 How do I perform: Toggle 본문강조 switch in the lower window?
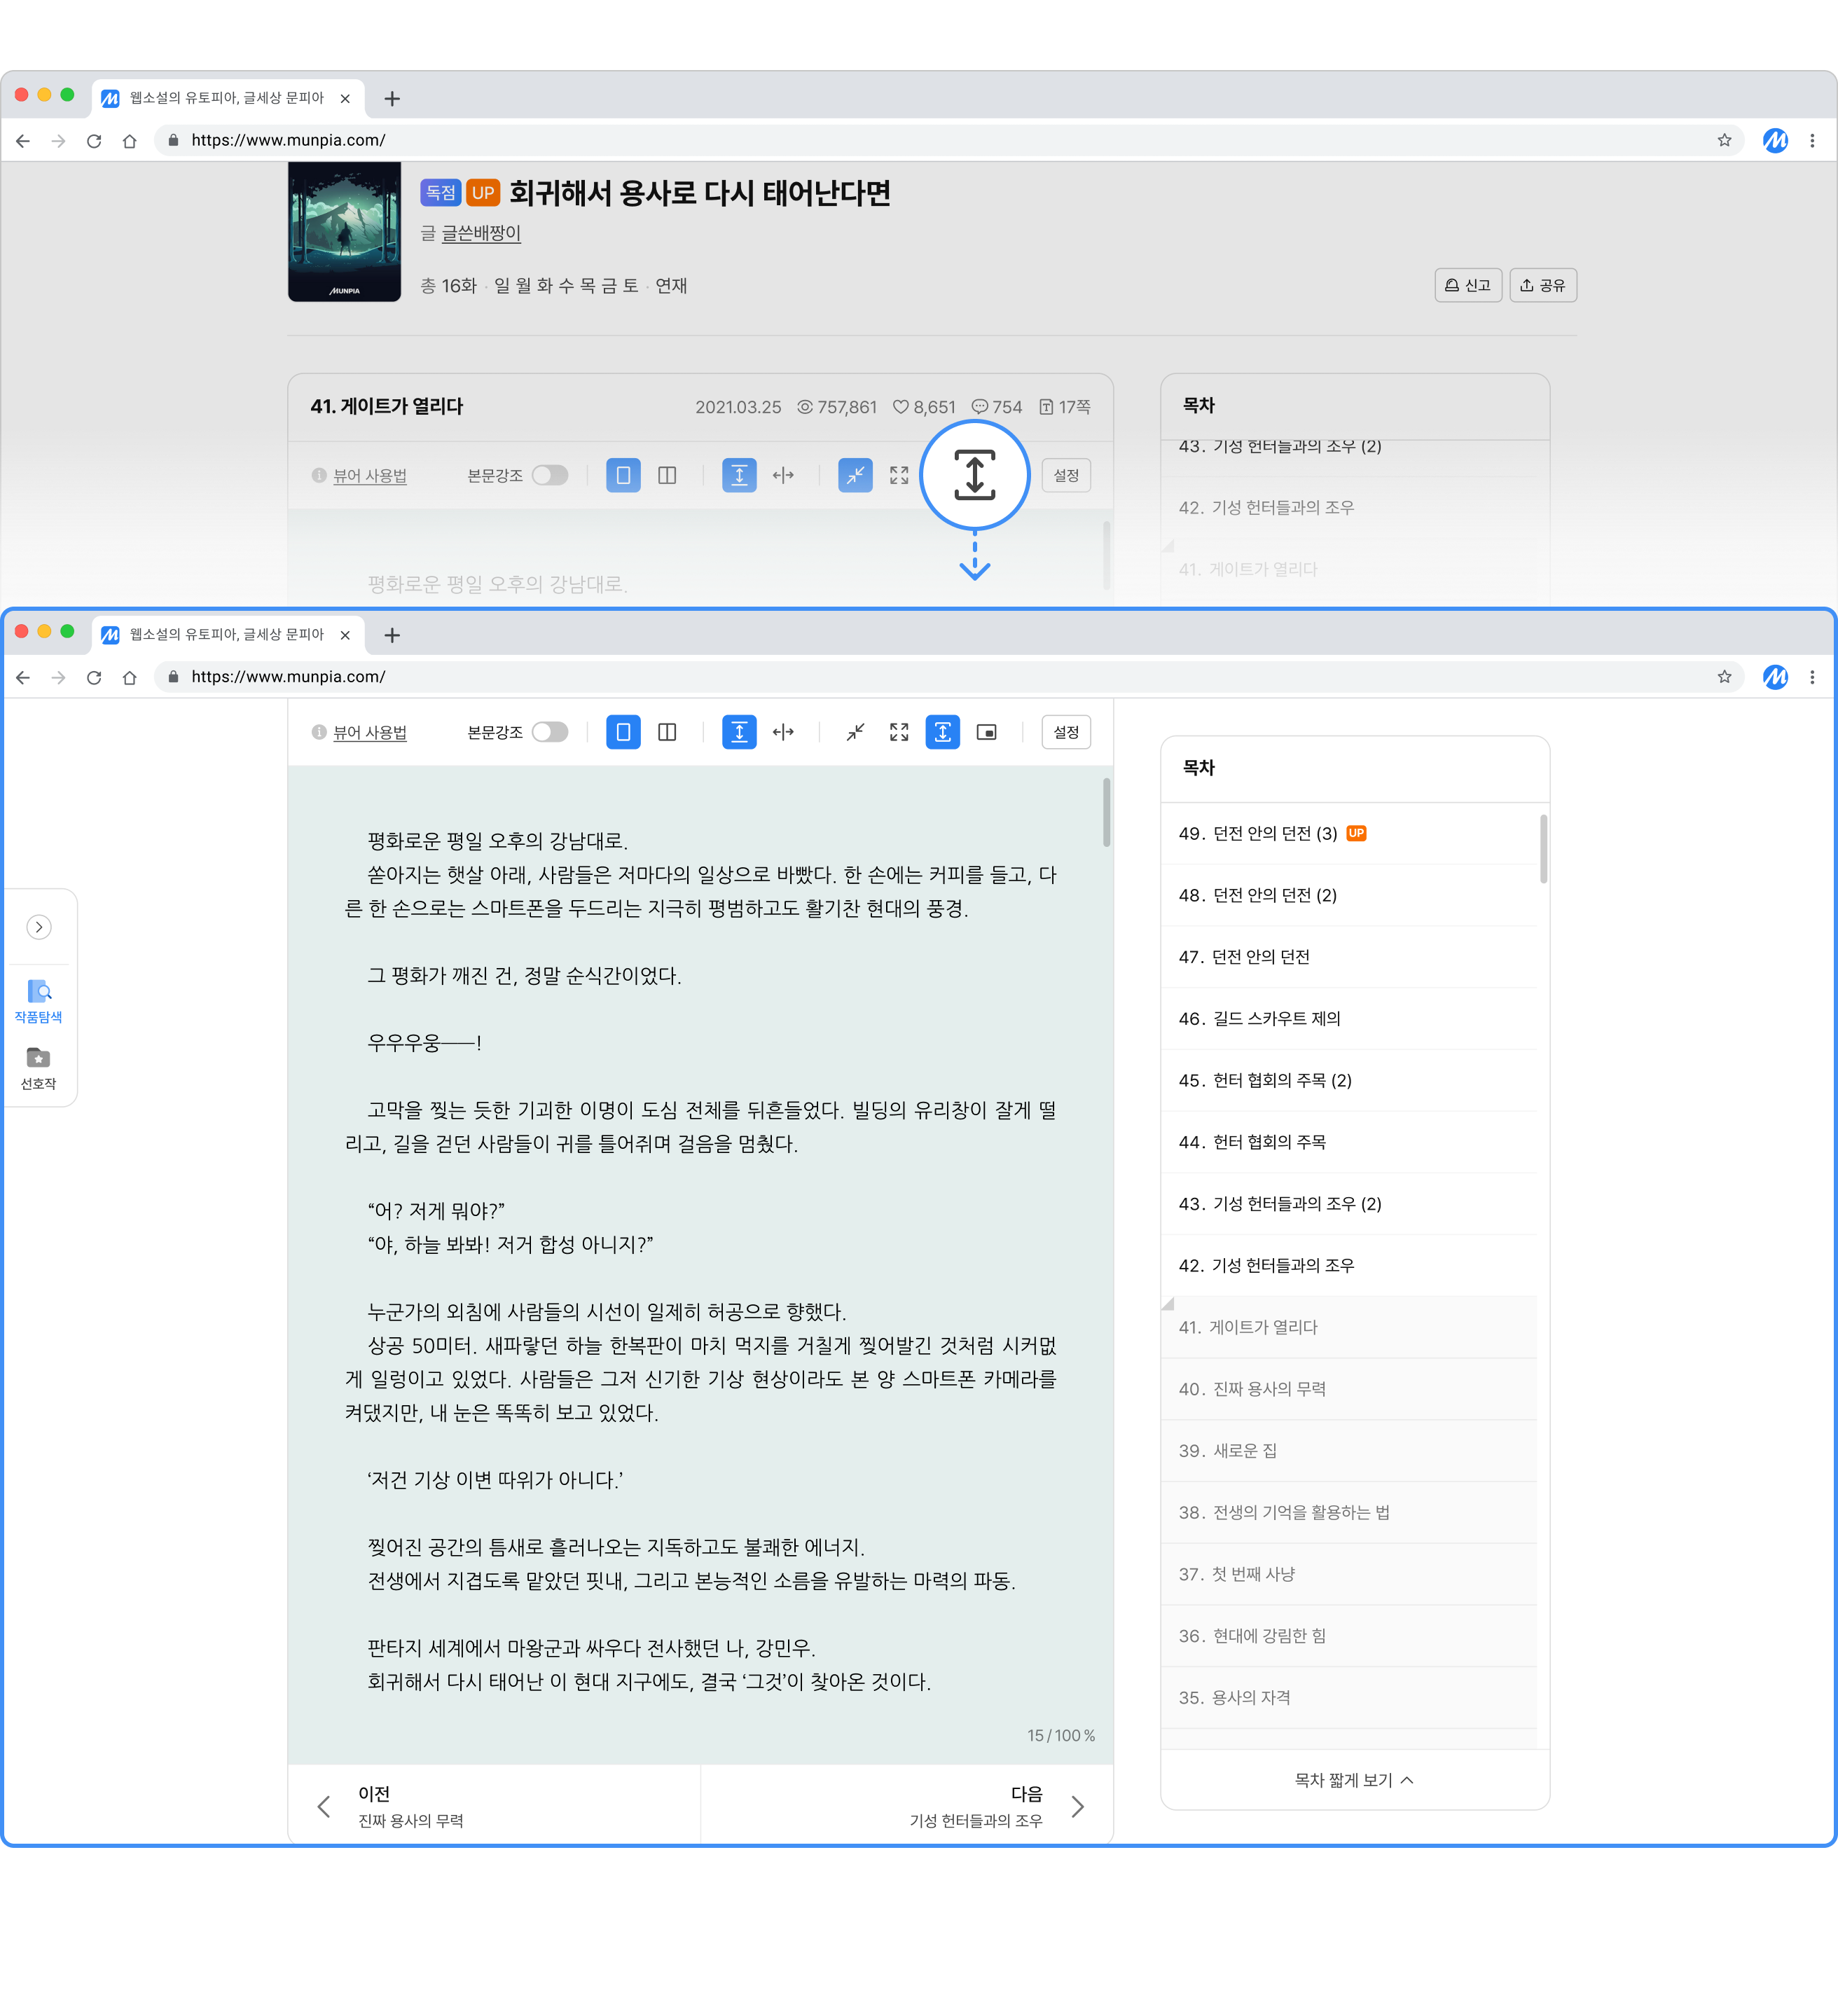[550, 732]
